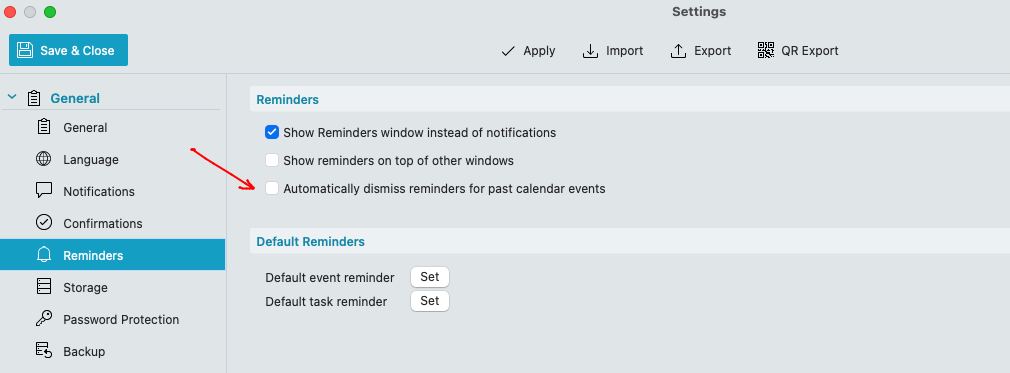Click the Confirmations circled checkmark icon
This screenshot has height=373, width=1010.
click(x=44, y=222)
